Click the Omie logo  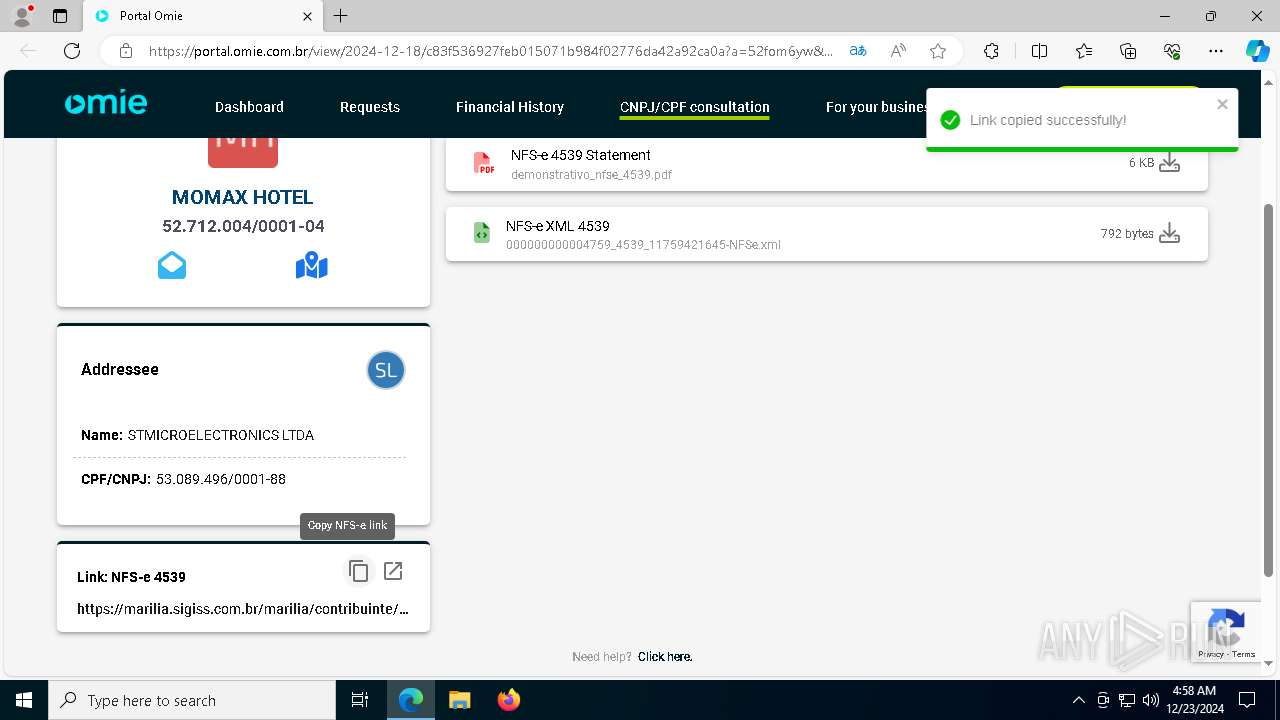(106, 103)
